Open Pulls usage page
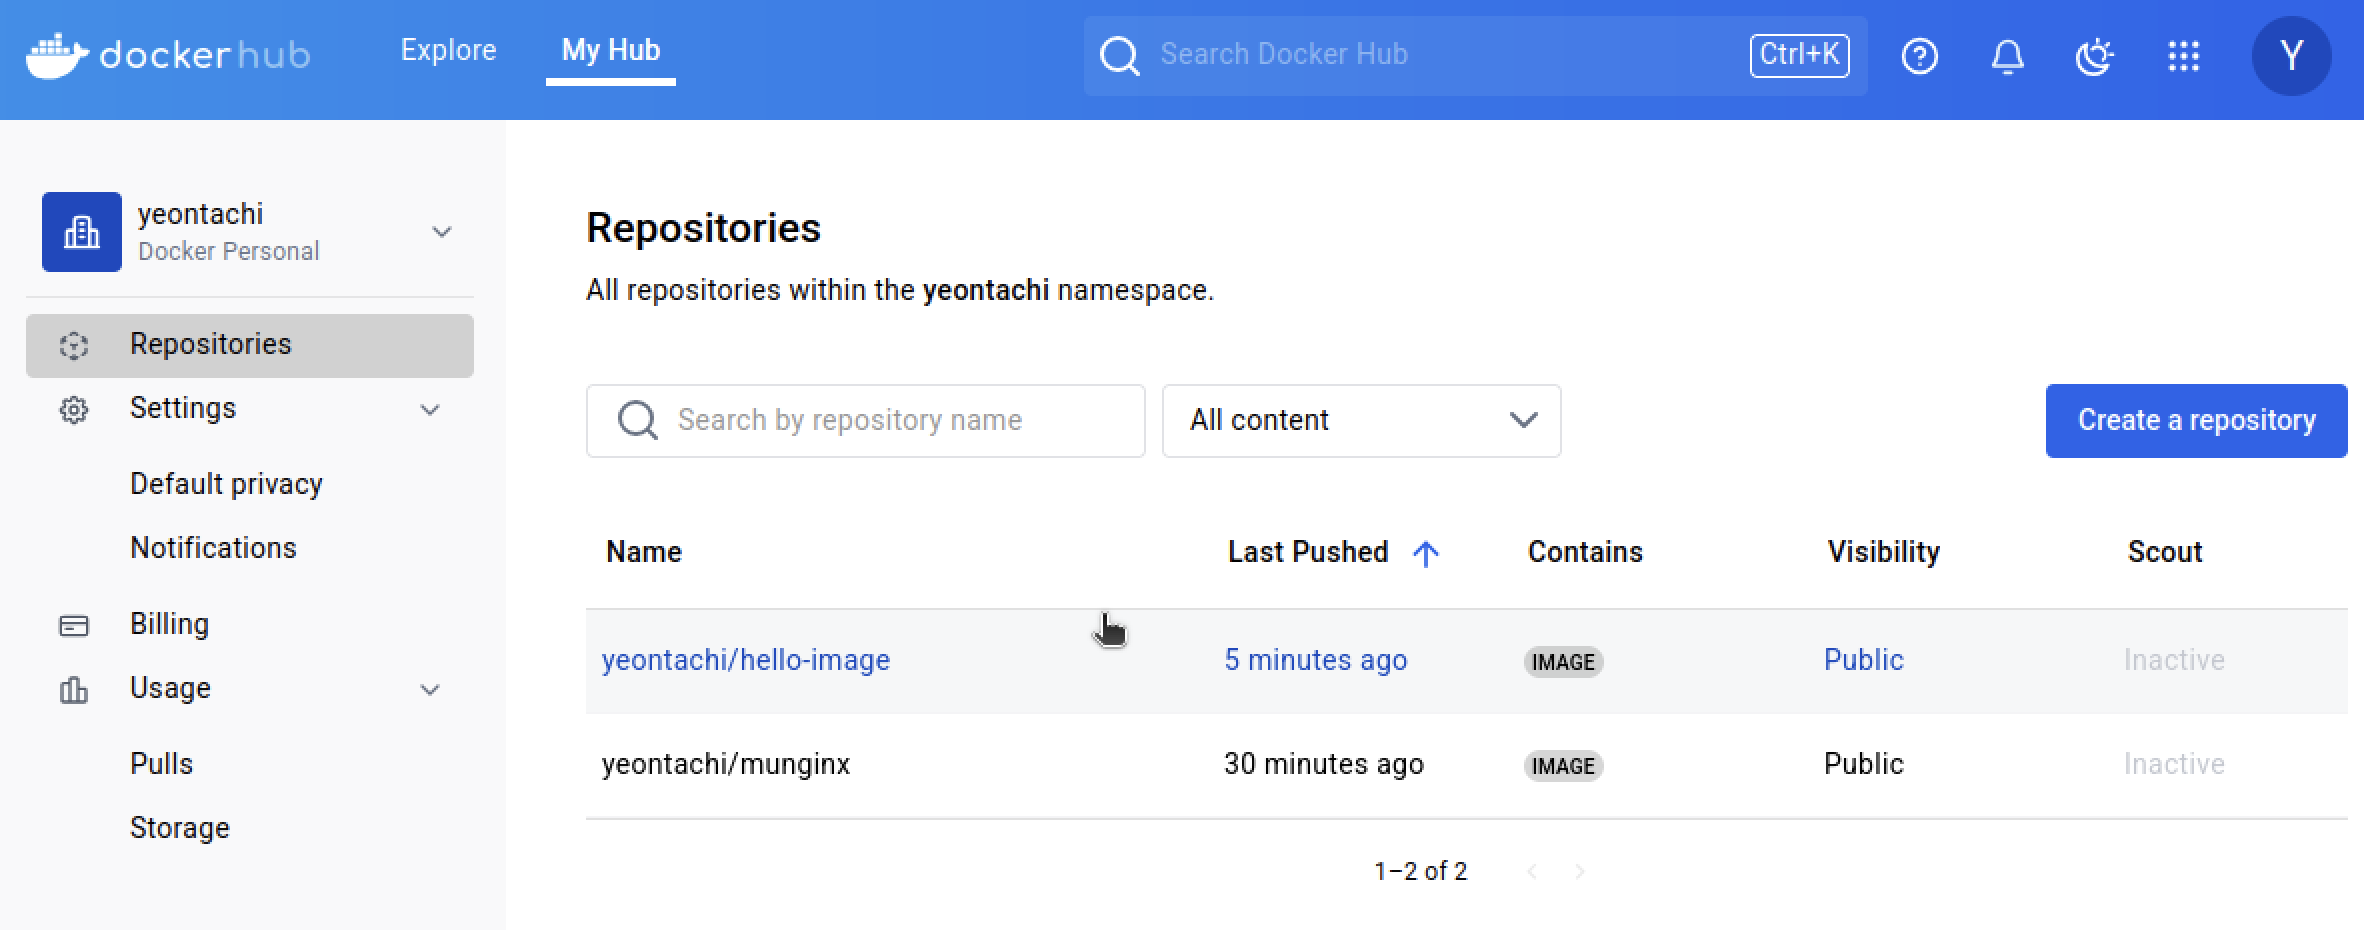The width and height of the screenshot is (2364, 930). pos(161,764)
